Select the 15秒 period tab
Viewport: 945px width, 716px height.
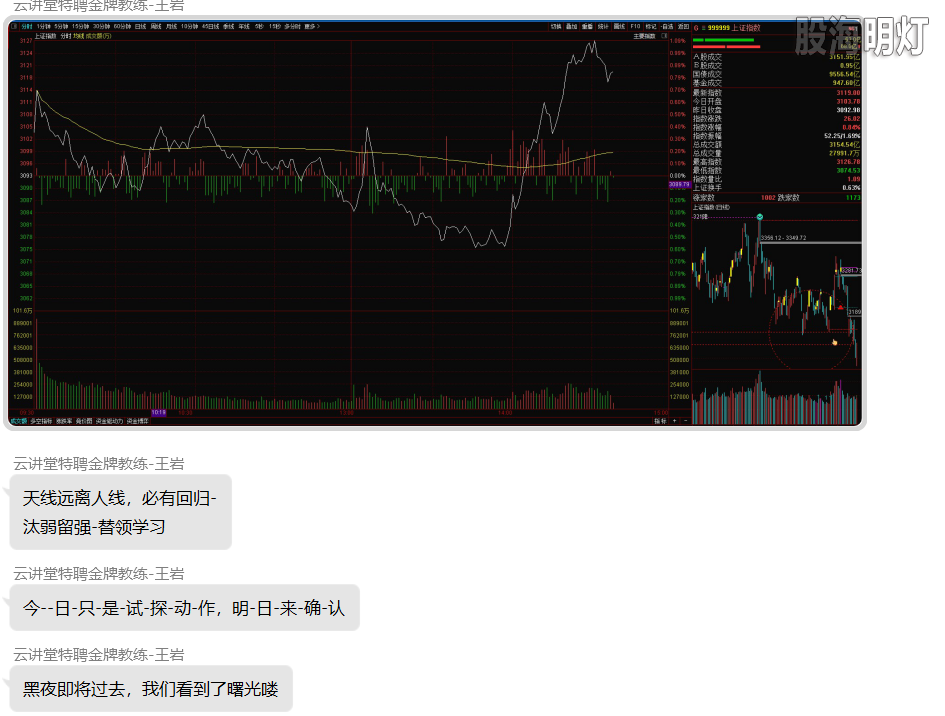tap(275, 27)
